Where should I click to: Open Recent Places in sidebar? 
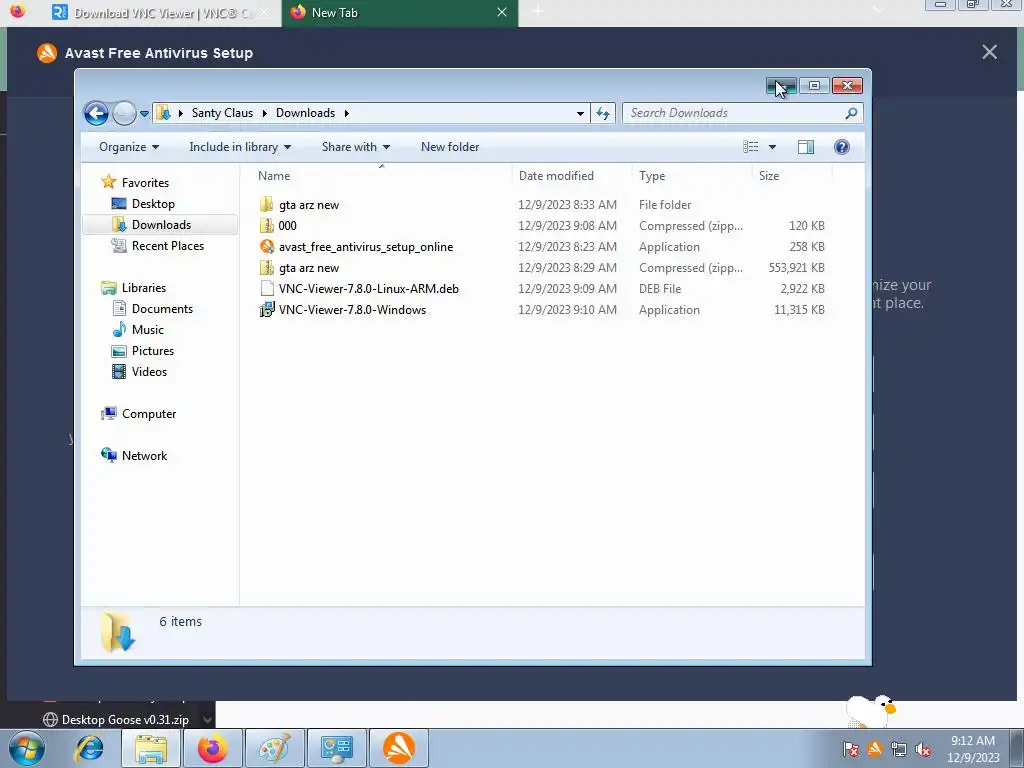(168, 246)
